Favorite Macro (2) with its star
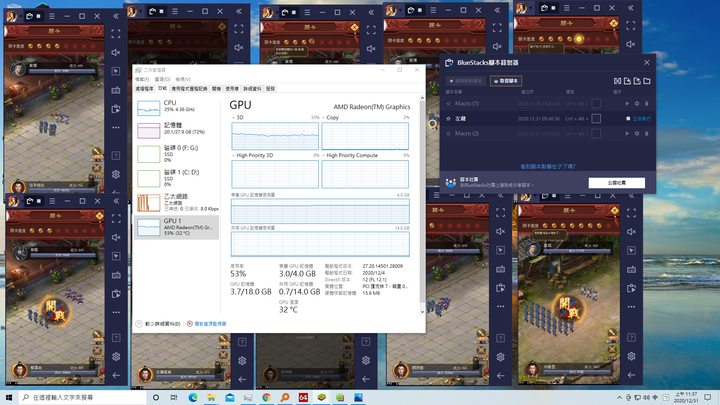720x405 pixels. 449,134
